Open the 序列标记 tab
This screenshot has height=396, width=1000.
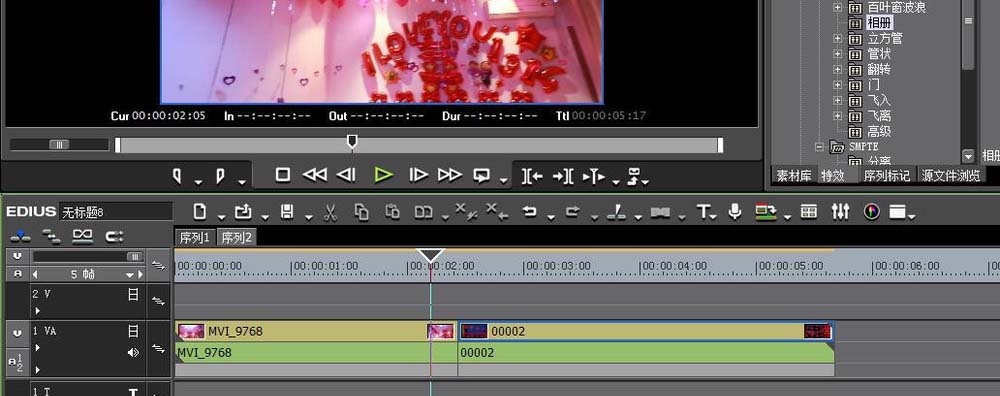886,175
